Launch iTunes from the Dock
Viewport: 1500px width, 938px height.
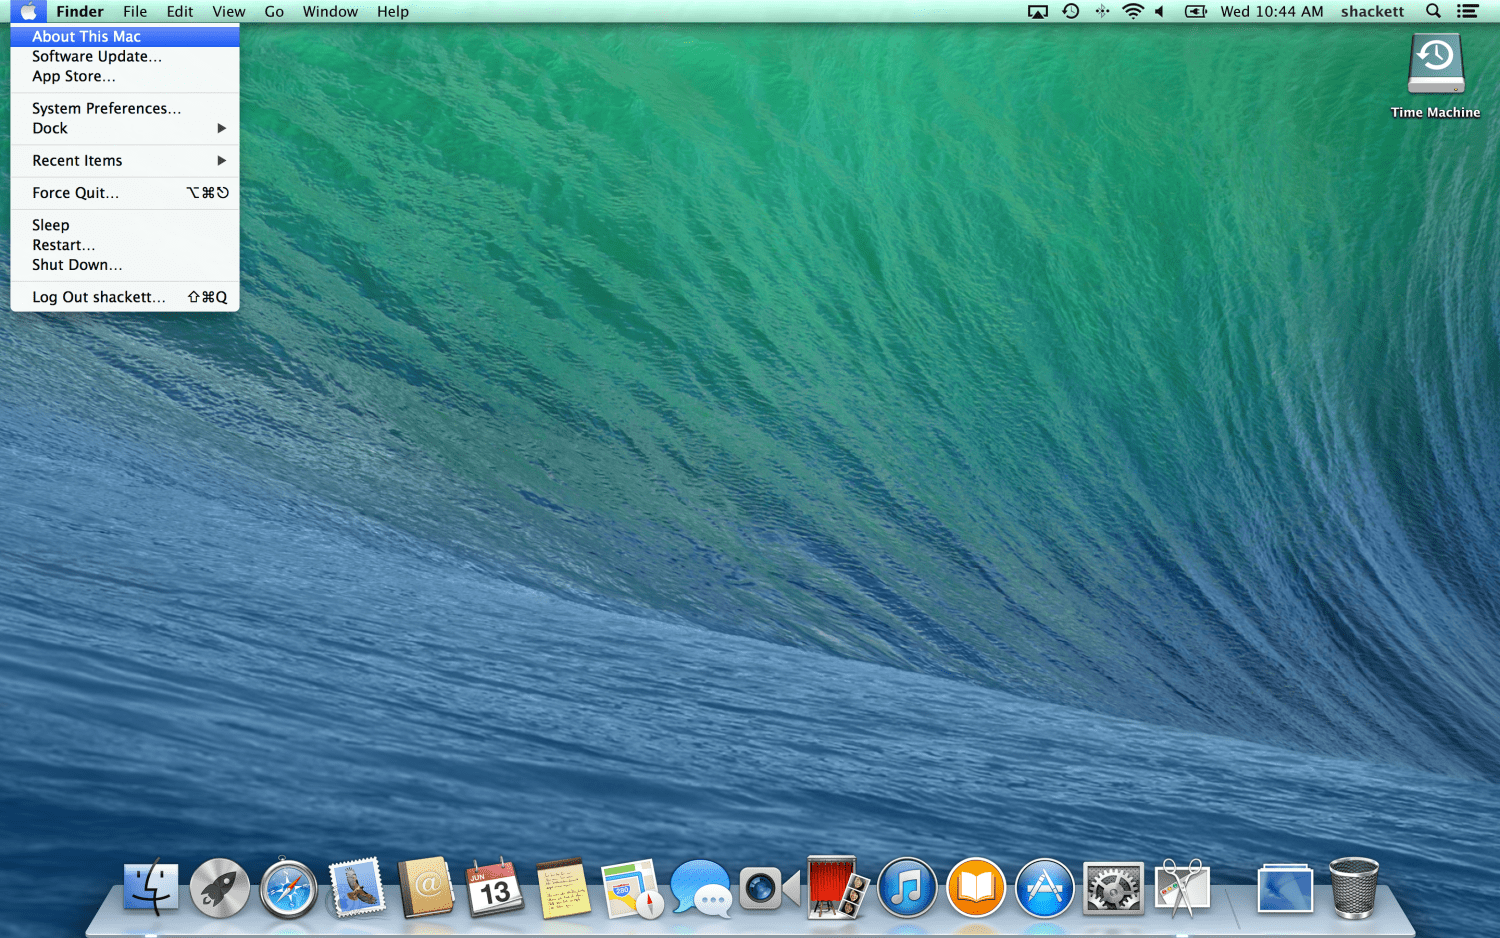pyautogui.click(x=907, y=888)
